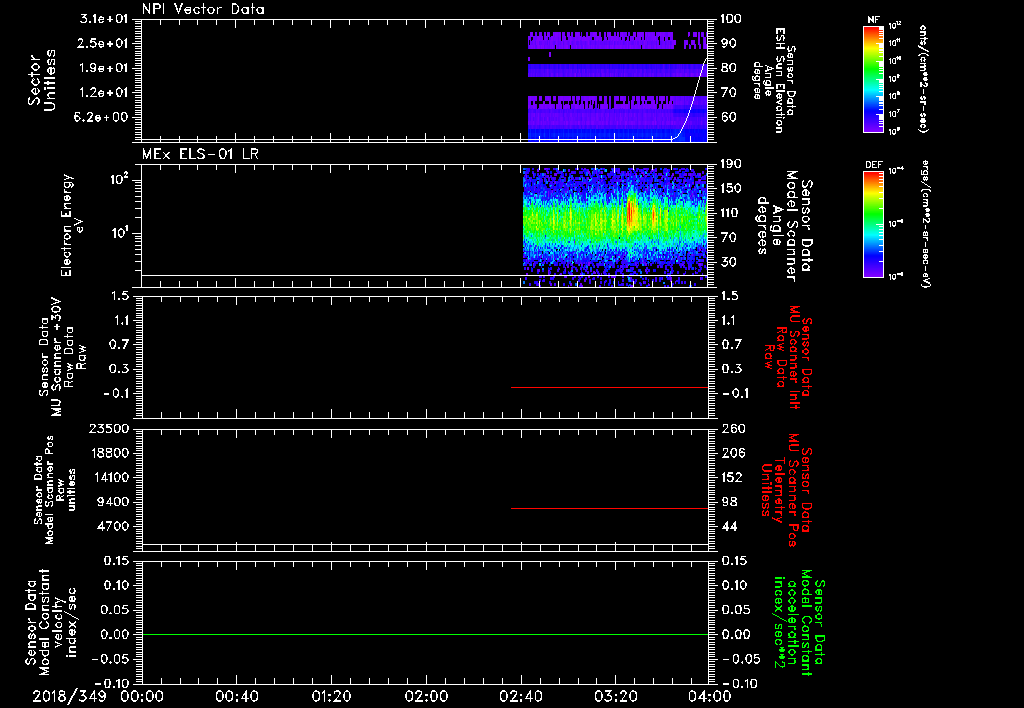Click the 44 telemetry tick label
1024x708 pixels.
click(x=729, y=526)
